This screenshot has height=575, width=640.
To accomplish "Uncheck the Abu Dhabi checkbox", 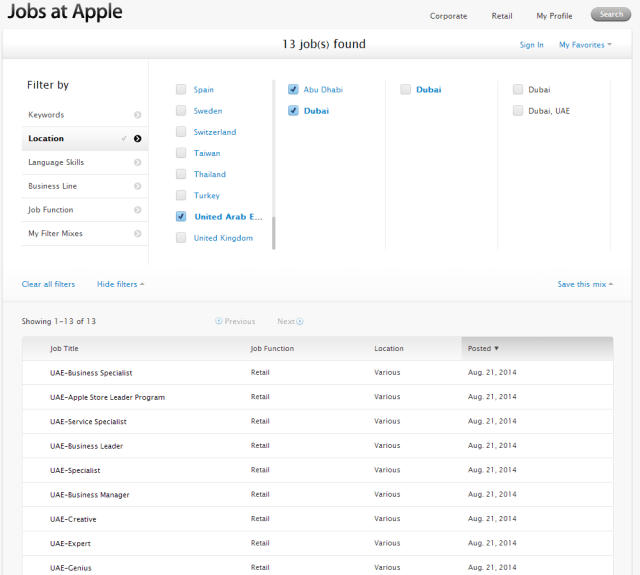I will 293,89.
